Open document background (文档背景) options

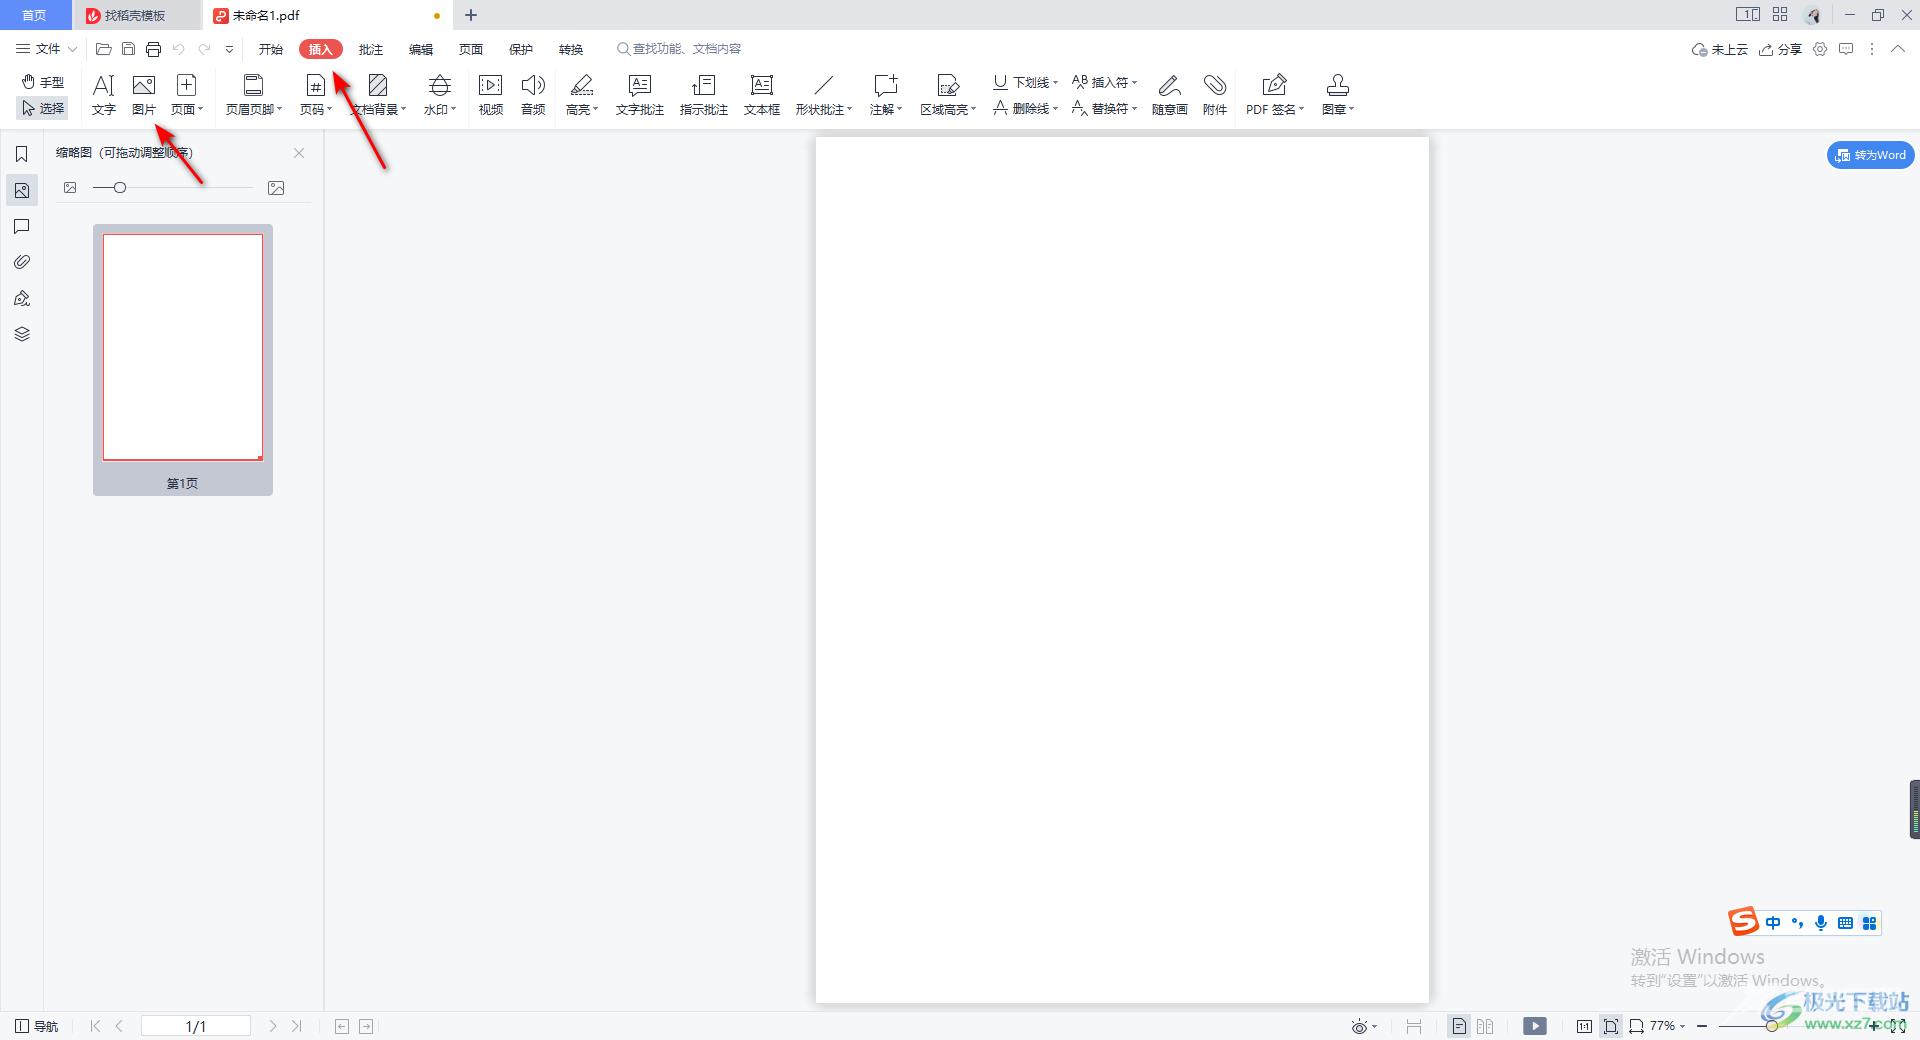pos(378,95)
